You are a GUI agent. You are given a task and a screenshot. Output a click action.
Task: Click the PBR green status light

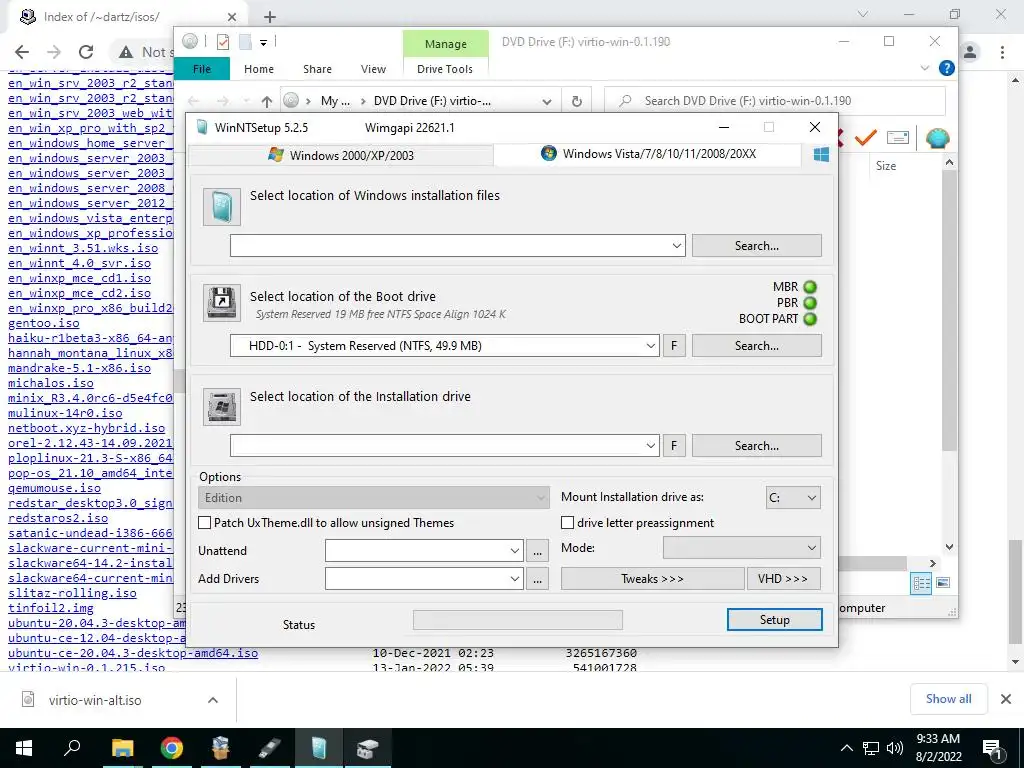810,303
